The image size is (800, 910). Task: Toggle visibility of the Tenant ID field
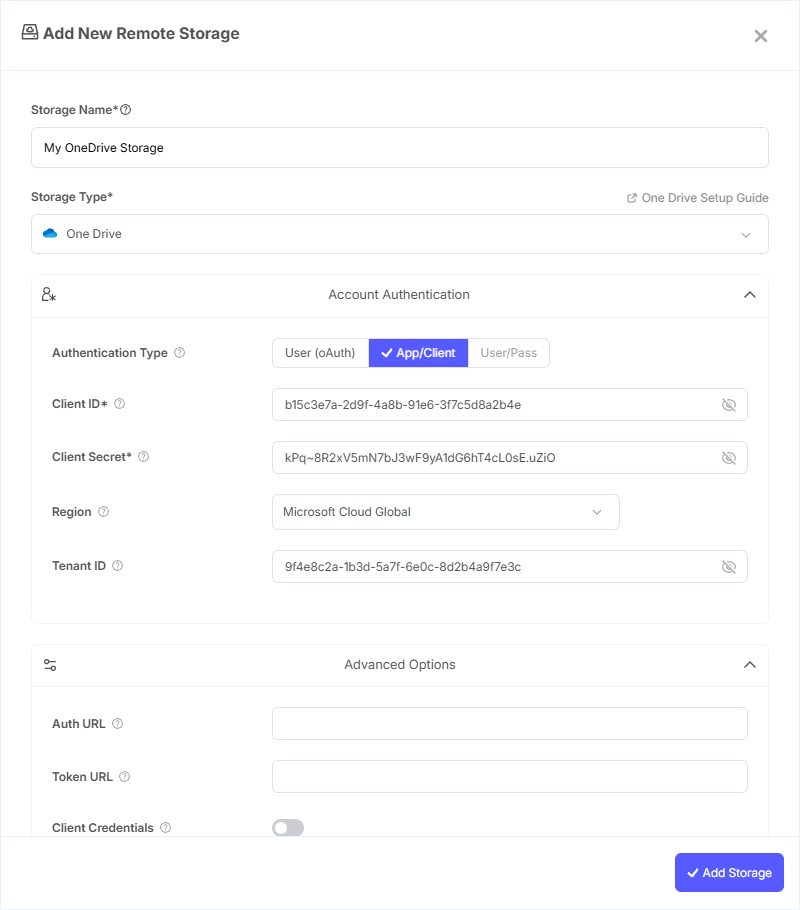pyautogui.click(x=729, y=567)
